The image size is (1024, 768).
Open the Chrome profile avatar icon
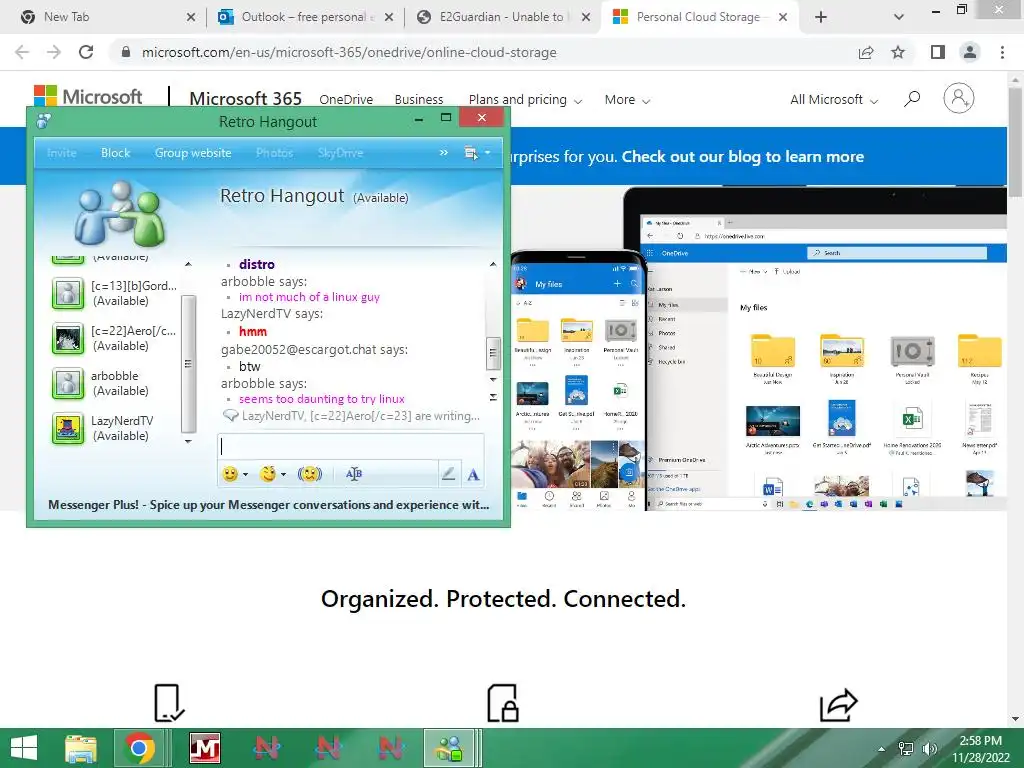point(970,52)
